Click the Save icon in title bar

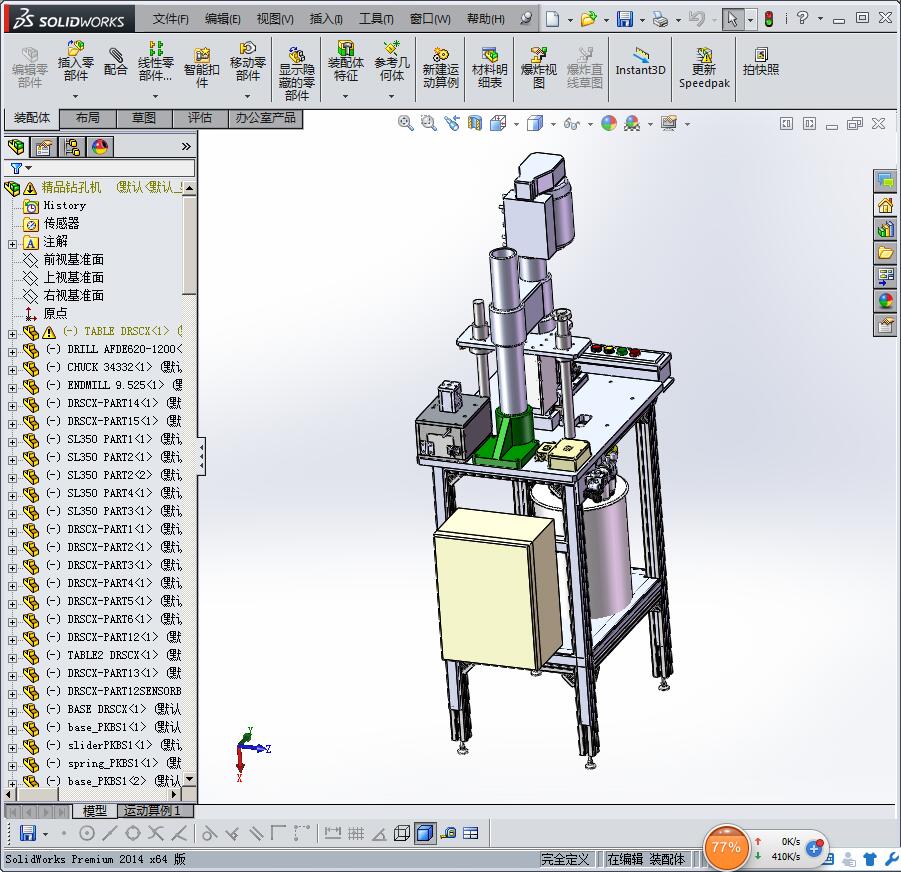(x=625, y=19)
